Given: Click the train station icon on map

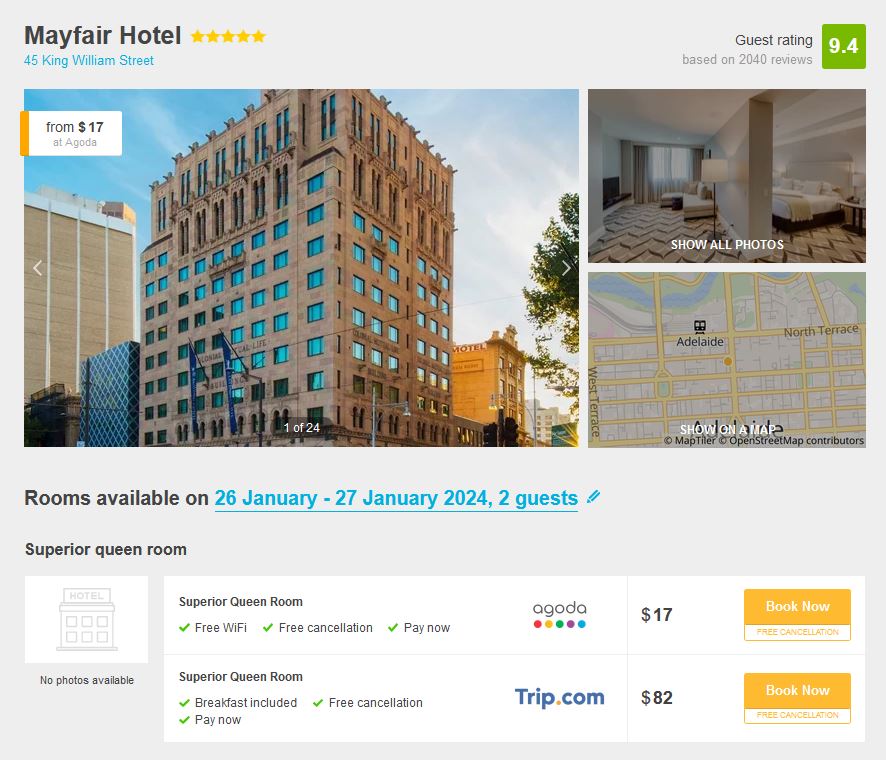Looking at the screenshot, I should (x=700, y=327).
